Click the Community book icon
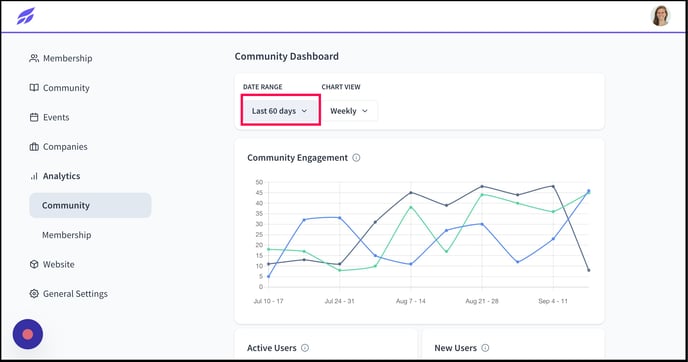688x362 pixels. (34, 88)
